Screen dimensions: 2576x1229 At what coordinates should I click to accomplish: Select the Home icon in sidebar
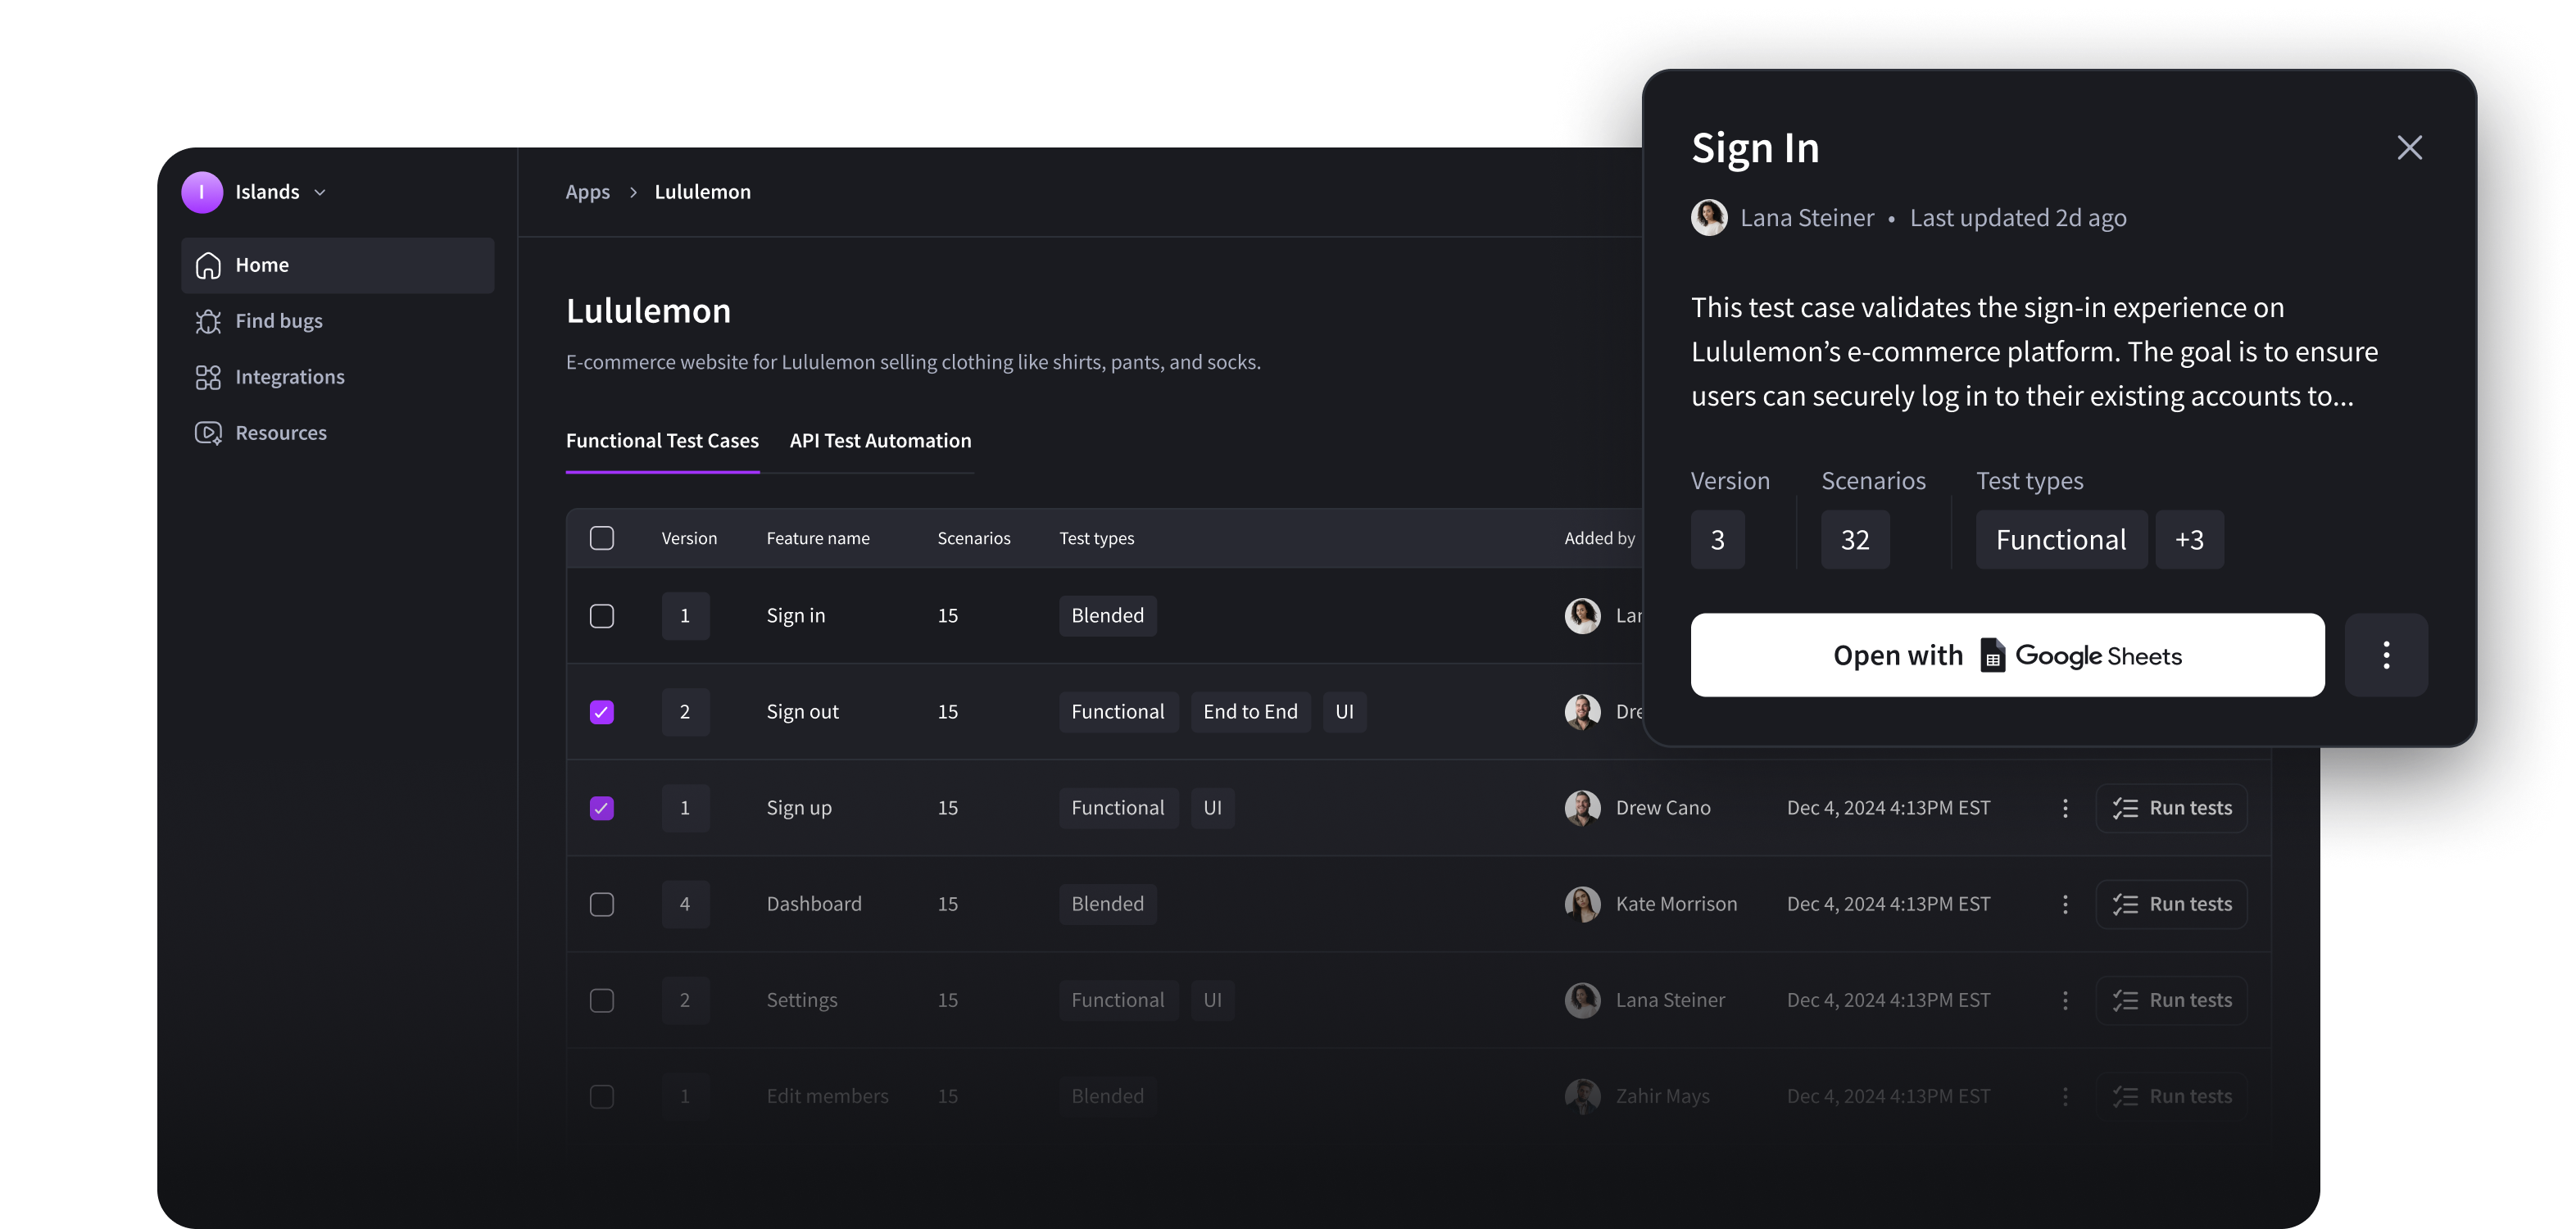208,264
